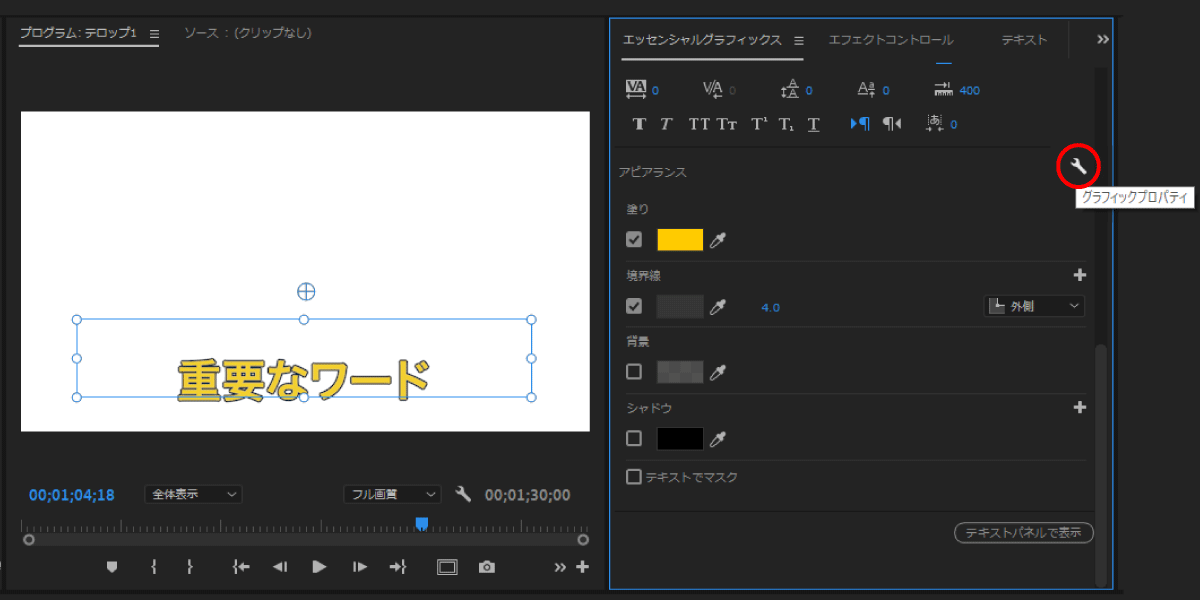This screenshot has height=600, width=1200.
Task: Enable the Small Caps (Tт) text style
Action: pos(727,124)
